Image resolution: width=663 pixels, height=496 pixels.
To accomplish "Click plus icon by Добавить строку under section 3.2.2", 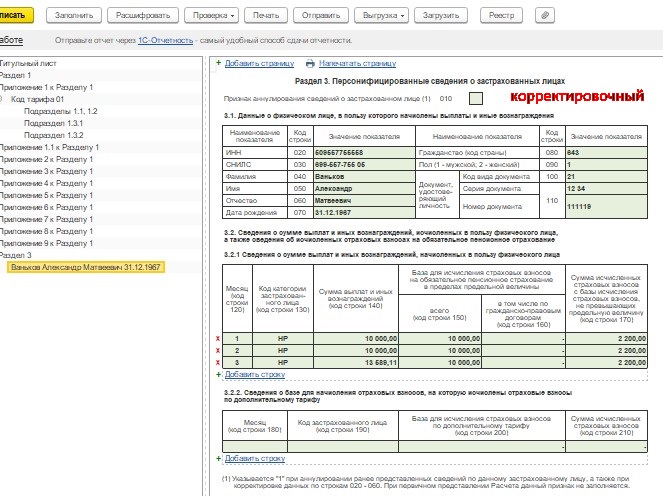I will [219, 458].
